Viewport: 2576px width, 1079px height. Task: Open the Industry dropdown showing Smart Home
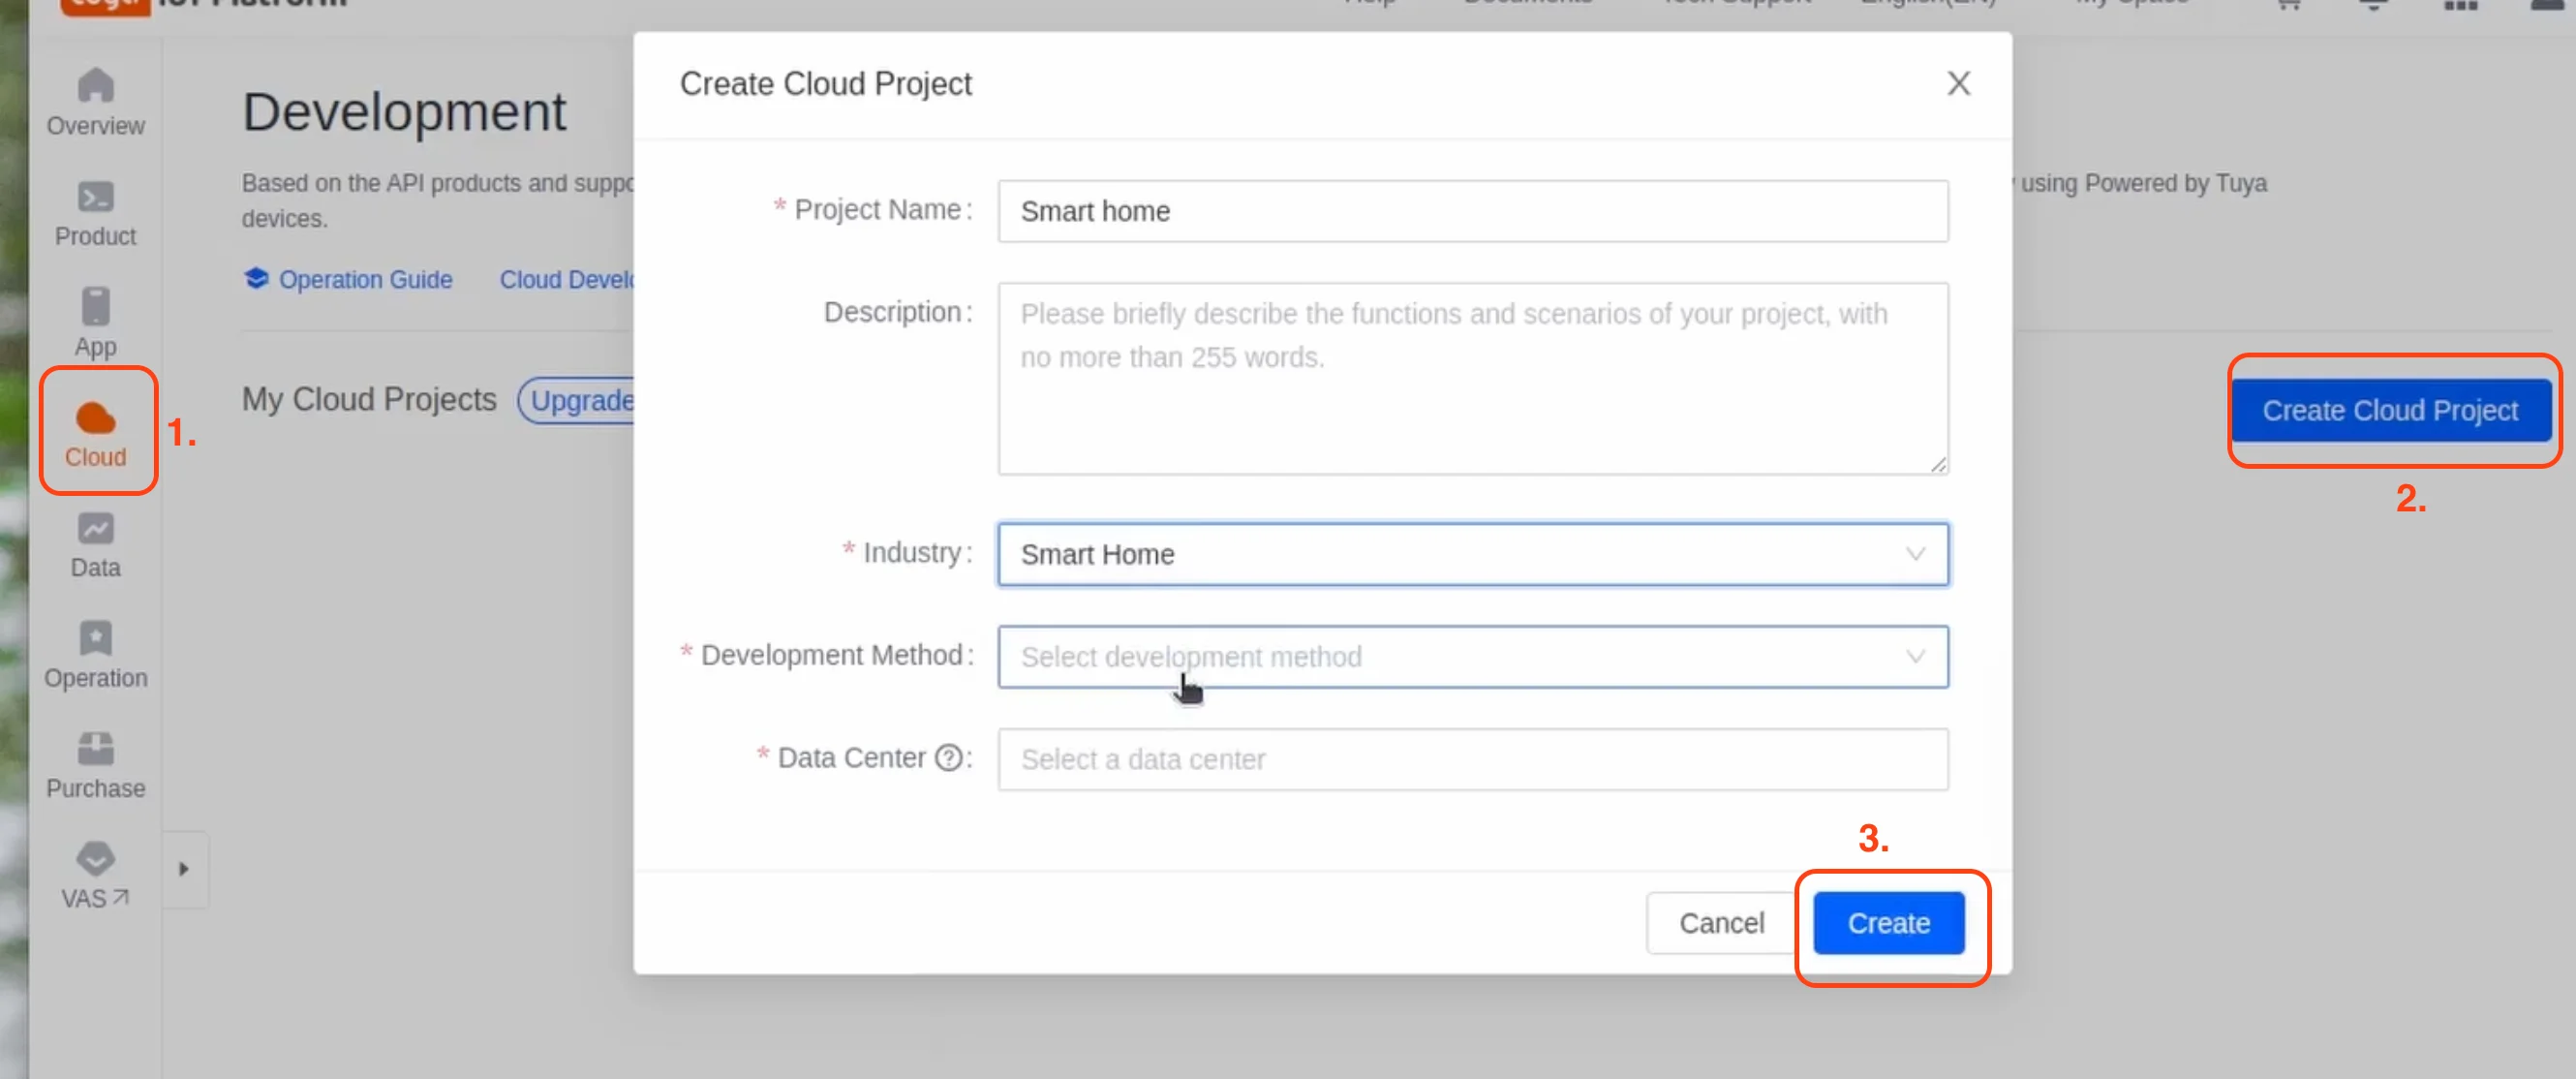(1472, 554)
